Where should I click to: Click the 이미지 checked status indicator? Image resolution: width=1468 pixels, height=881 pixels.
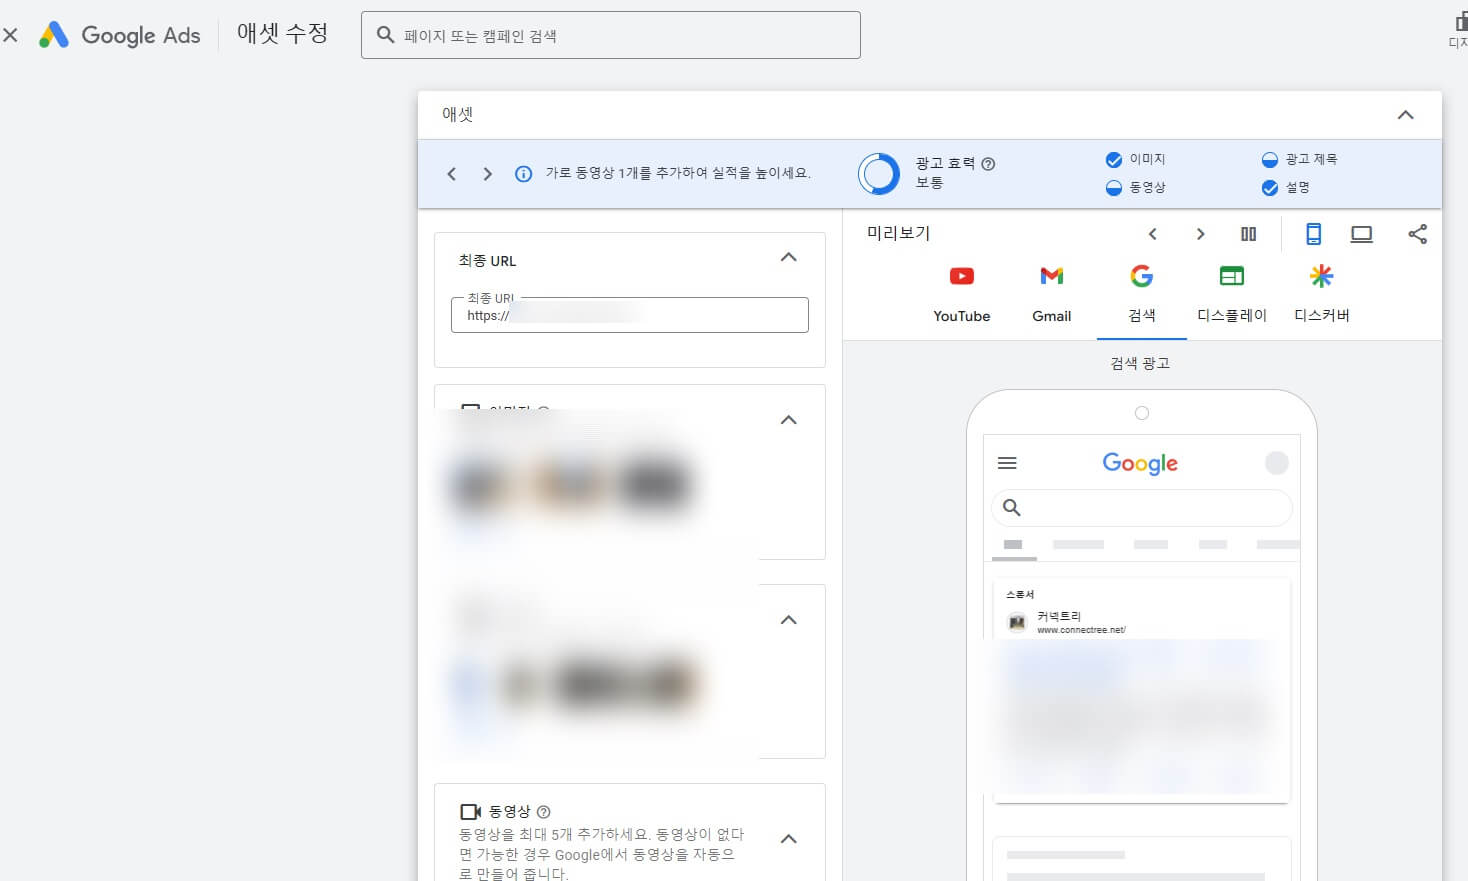(x=1114, y=159)
